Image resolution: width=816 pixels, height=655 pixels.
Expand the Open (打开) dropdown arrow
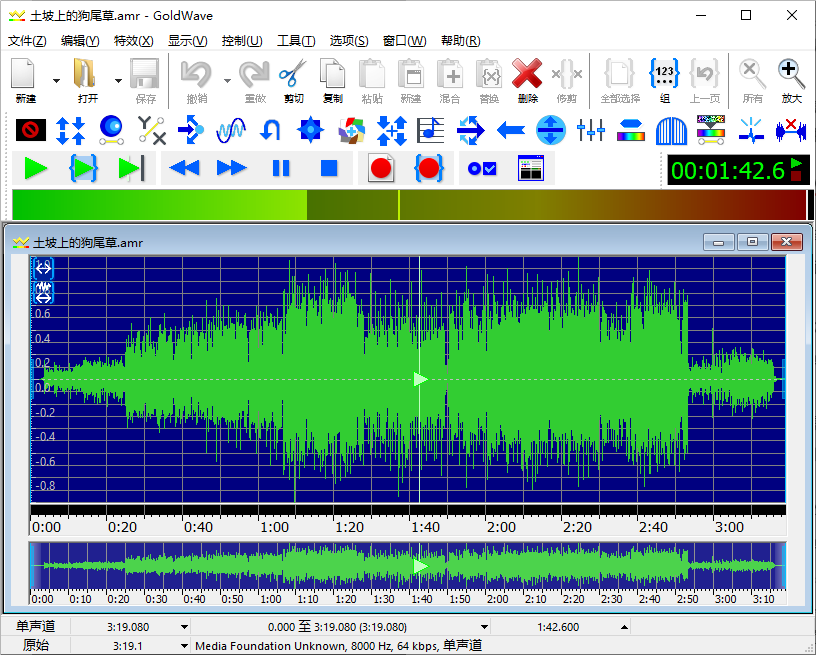[x=118, y=80]
